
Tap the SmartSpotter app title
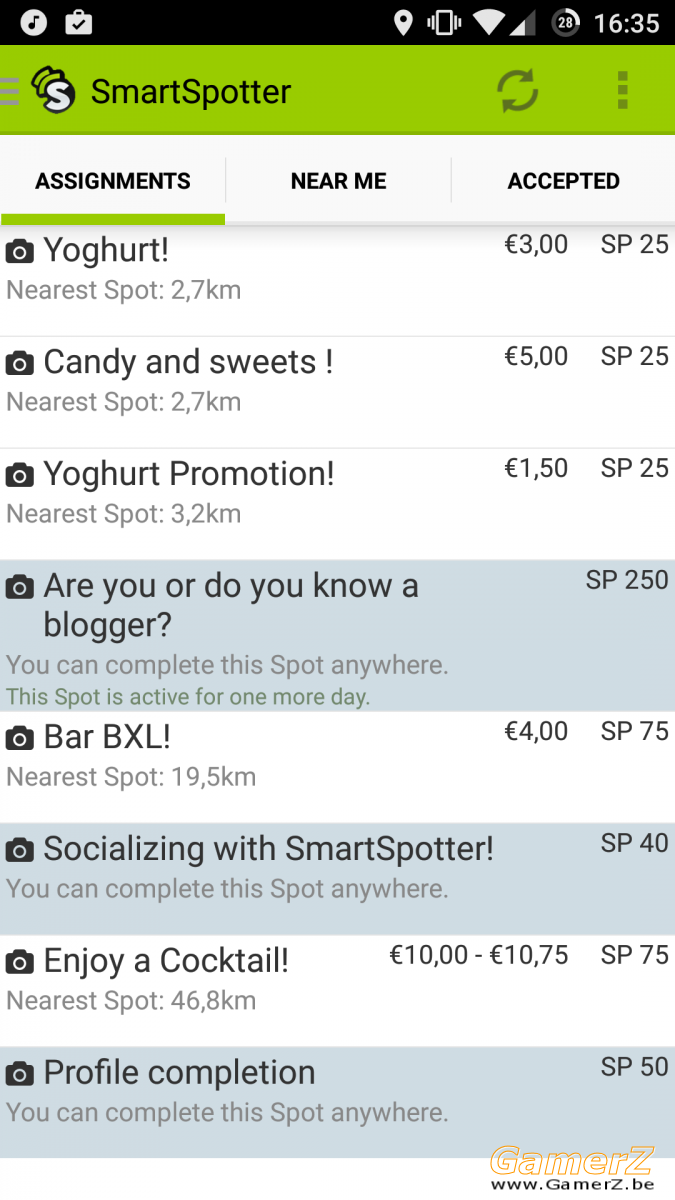coord(191,92)
